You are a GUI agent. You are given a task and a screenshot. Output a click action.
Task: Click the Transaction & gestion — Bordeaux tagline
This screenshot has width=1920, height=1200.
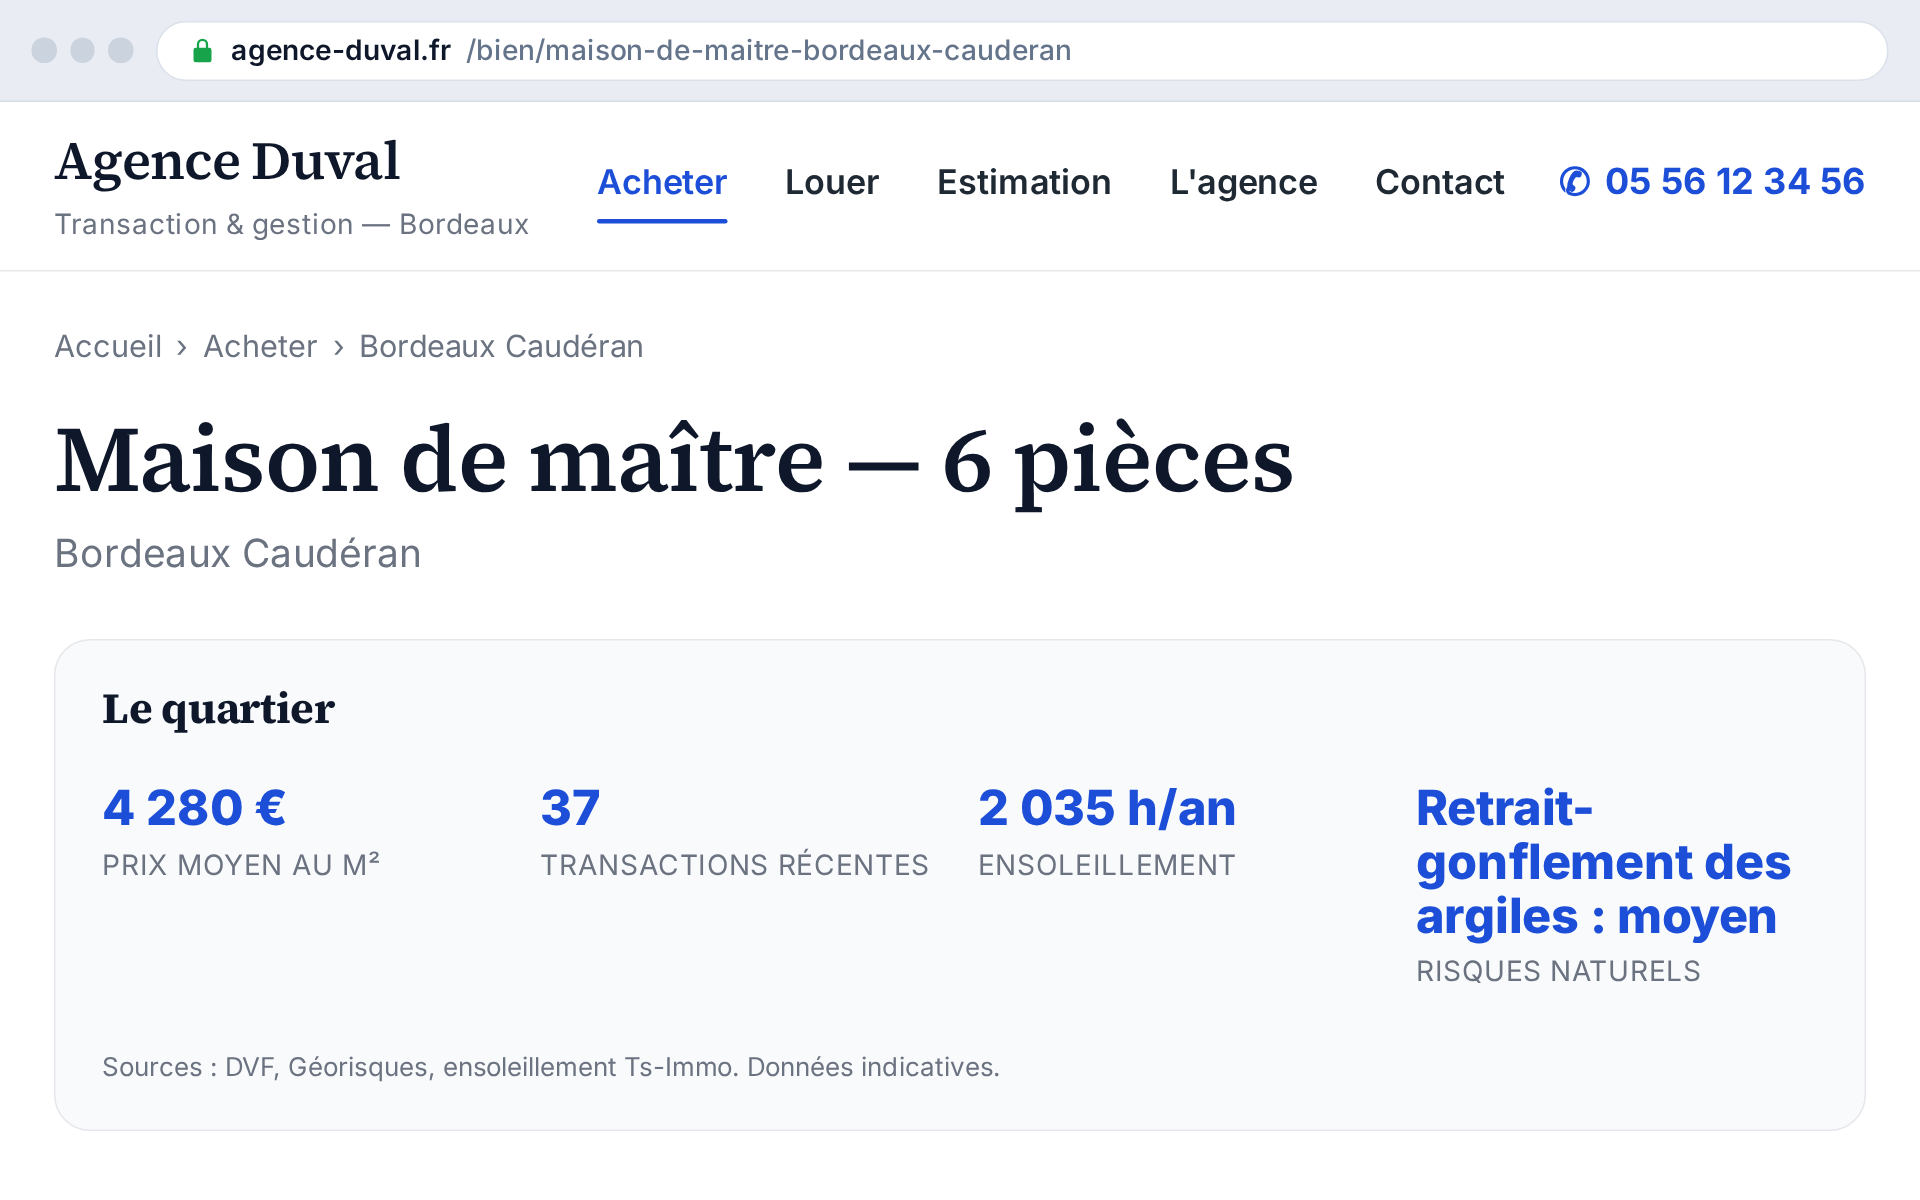291,224
